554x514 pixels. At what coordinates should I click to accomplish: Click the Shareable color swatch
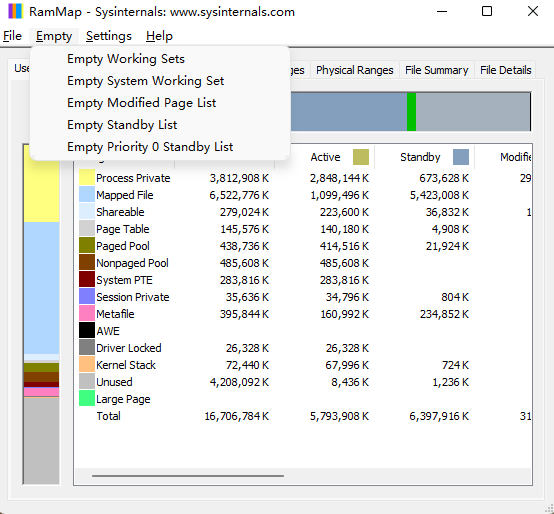(x=87, y=212)
